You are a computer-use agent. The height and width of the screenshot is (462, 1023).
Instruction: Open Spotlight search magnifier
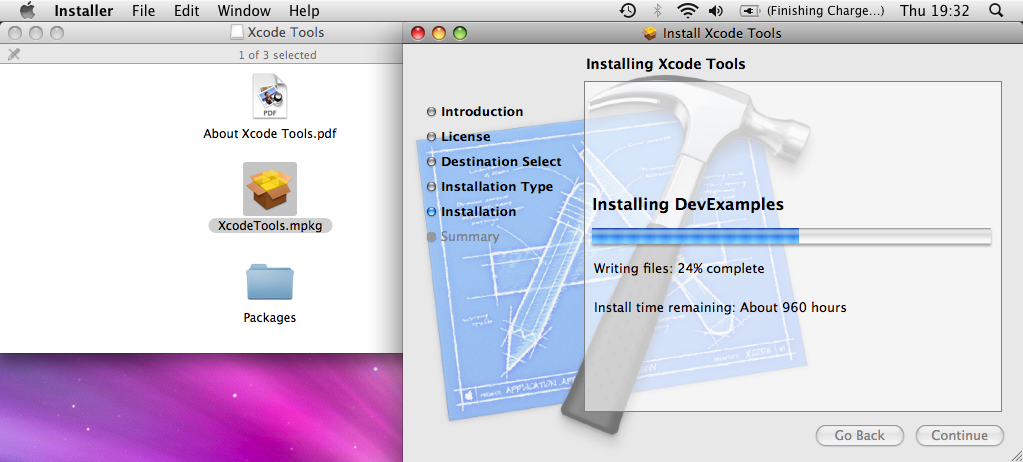[996, 10]
